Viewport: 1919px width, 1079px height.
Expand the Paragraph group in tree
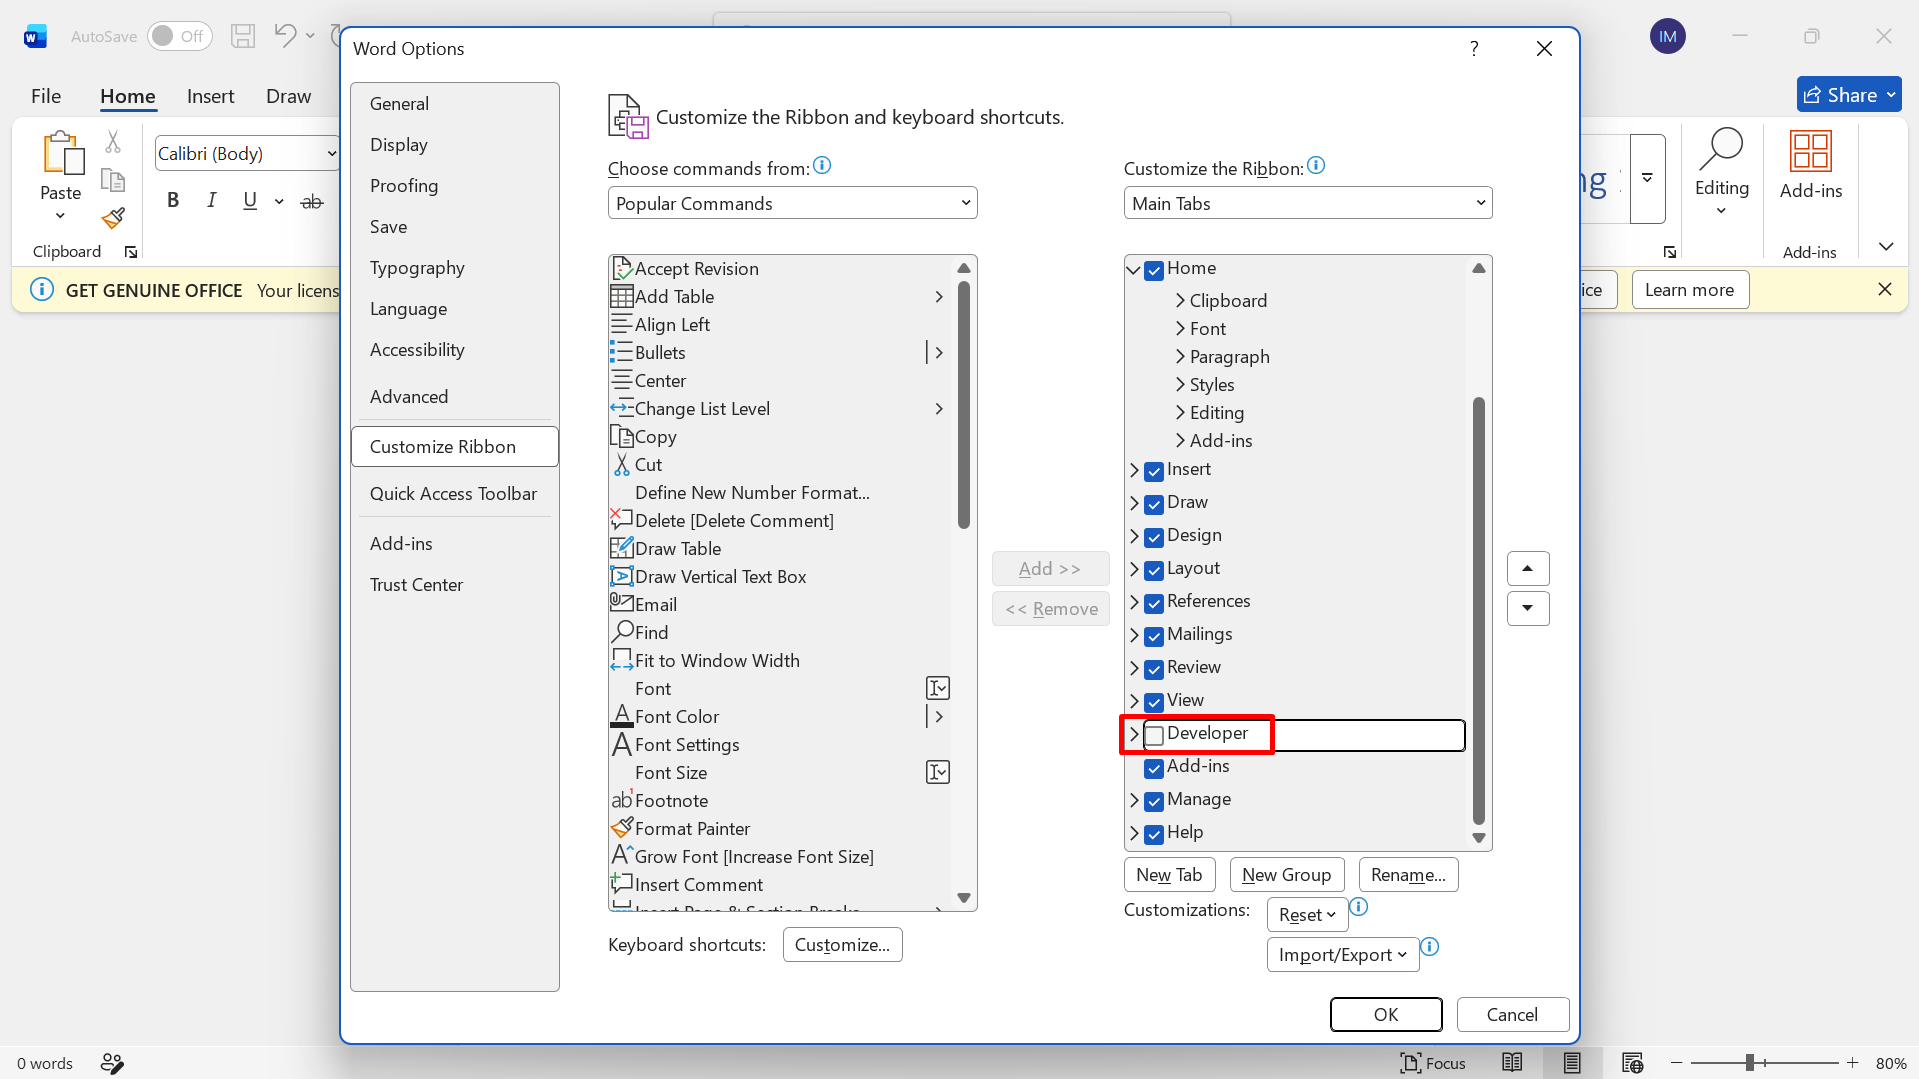point(1180,357)
